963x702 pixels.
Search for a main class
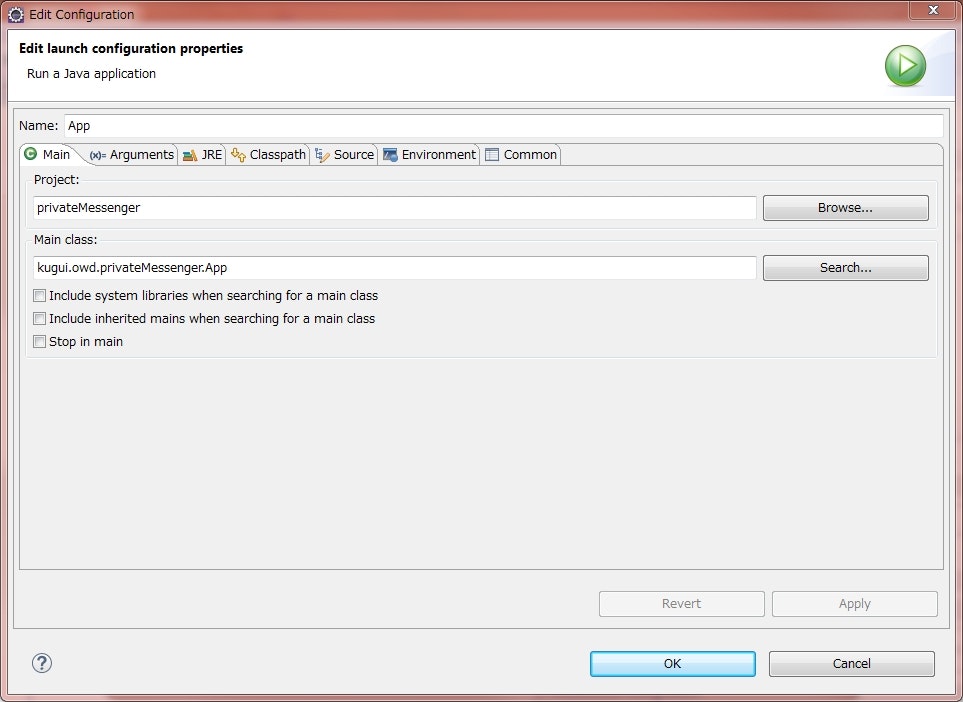[846, 268]
